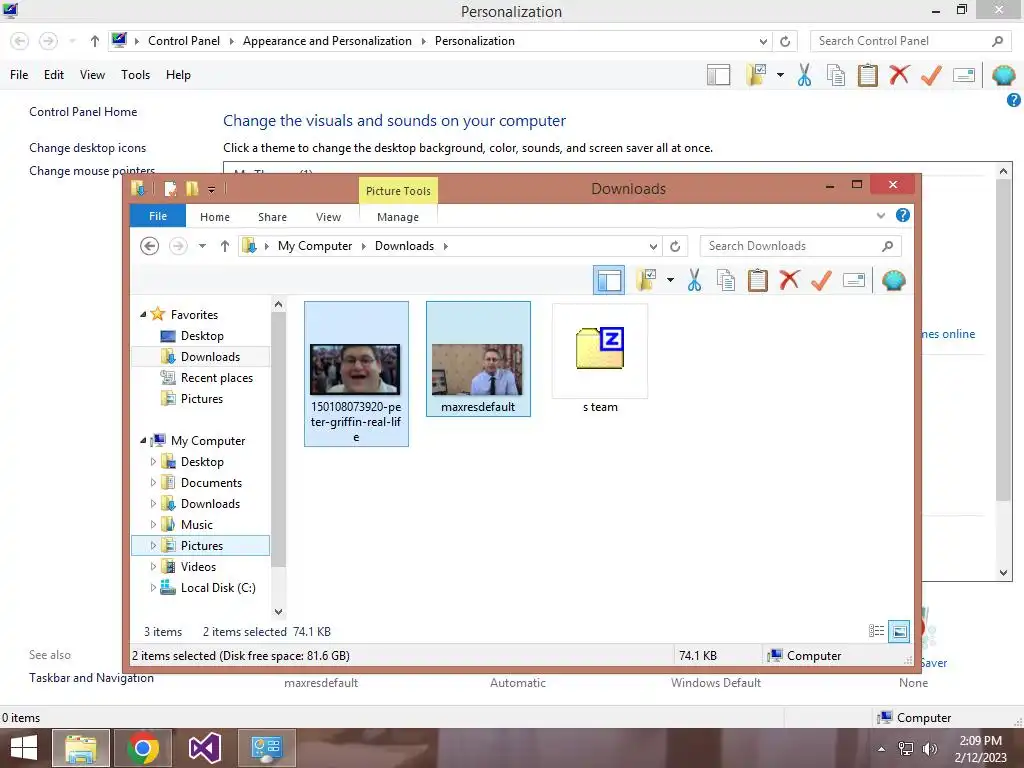Click the Personalization window help icon

click(1014, 100)
